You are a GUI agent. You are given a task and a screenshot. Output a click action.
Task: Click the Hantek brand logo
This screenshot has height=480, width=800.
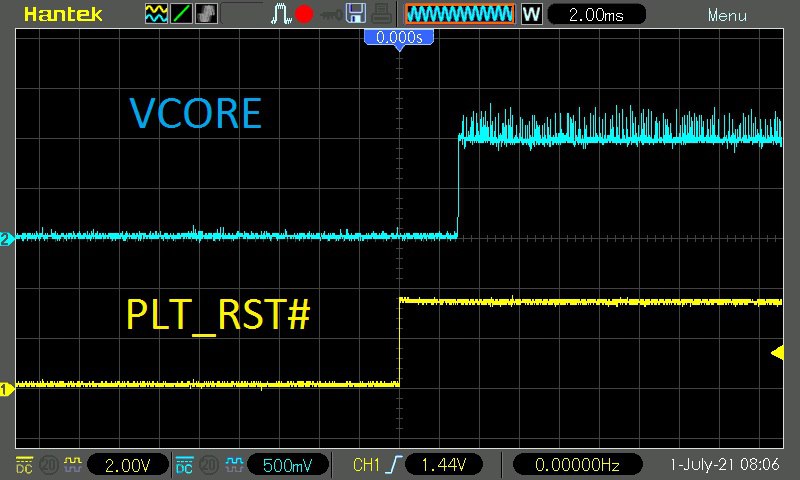(63, 14)
